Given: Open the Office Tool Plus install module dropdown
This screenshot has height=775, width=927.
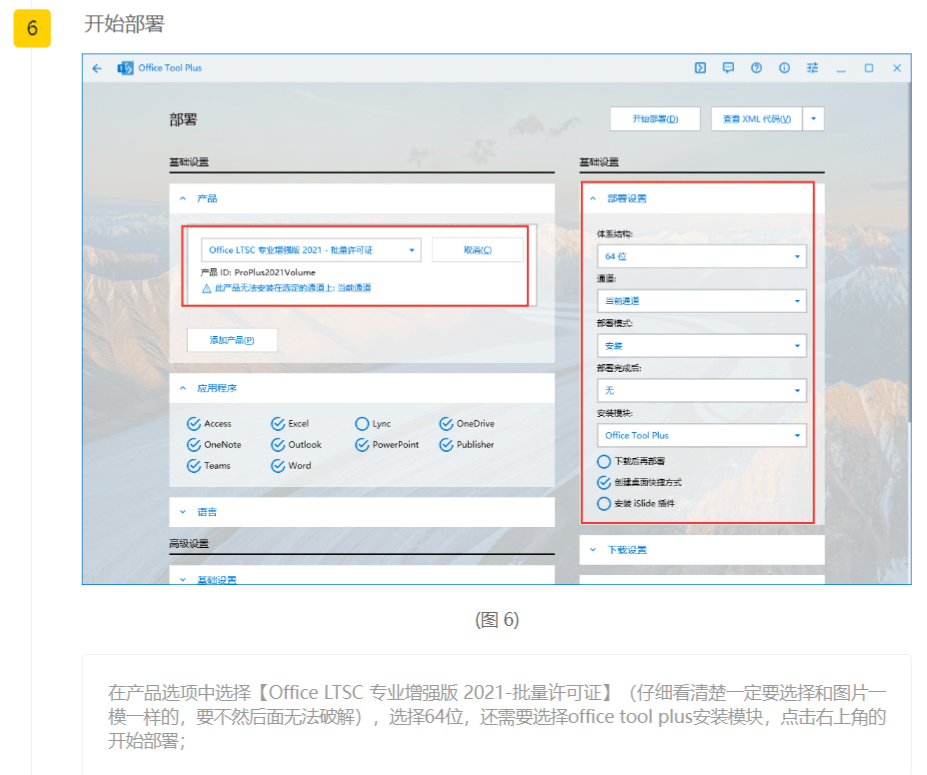Looking at the screenshot, I should click(x=702, y=436).
